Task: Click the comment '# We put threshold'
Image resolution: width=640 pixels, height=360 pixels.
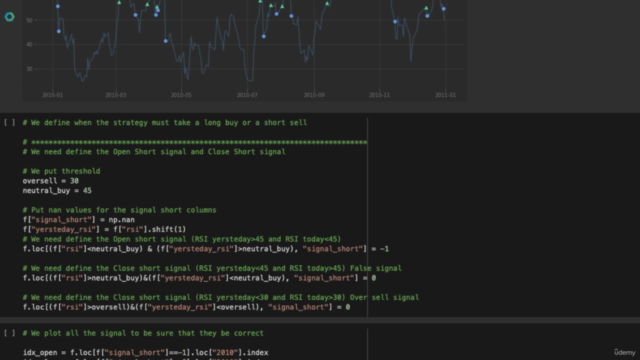Action: (x=61, y=171)
